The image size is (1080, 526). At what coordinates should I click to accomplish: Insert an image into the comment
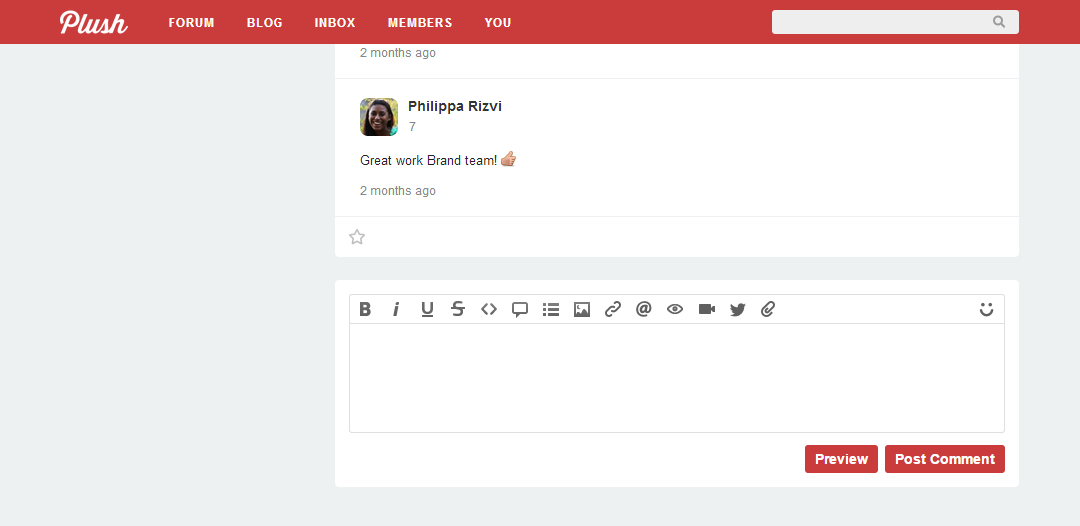click(x=582, y=309)
